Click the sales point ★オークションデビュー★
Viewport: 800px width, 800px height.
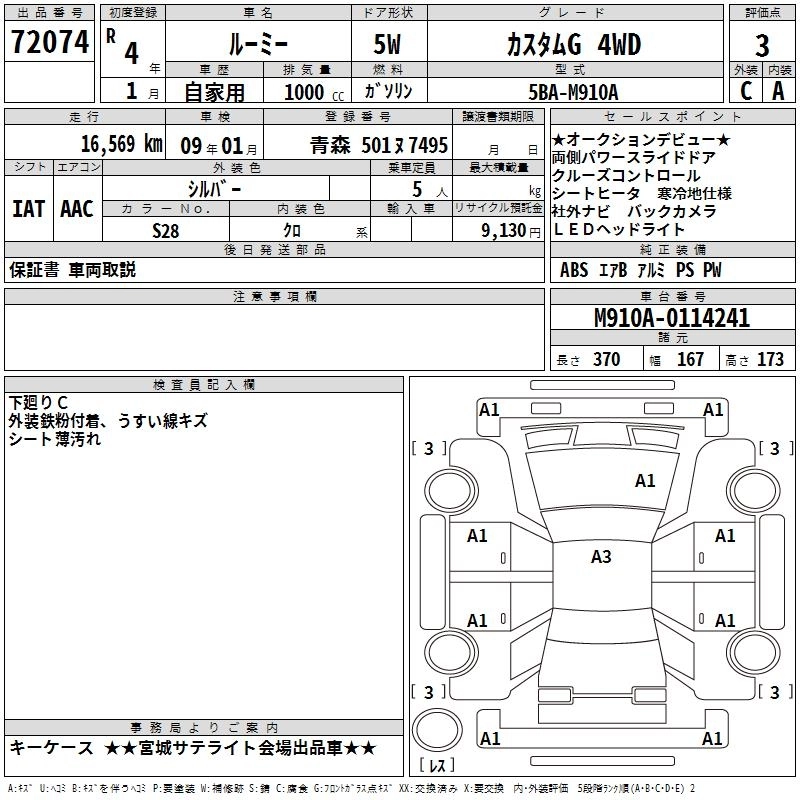pyautogui.click(x=641, y=139)
